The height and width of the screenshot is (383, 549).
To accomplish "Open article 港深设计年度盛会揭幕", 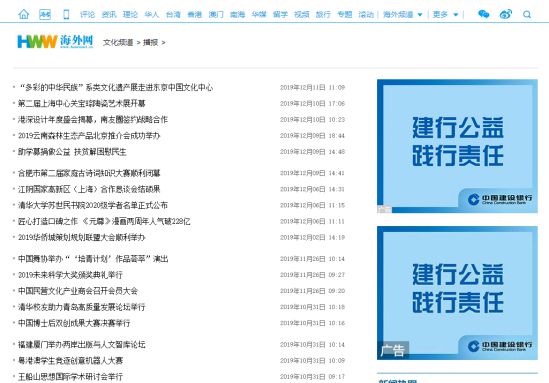I will 93,119.
